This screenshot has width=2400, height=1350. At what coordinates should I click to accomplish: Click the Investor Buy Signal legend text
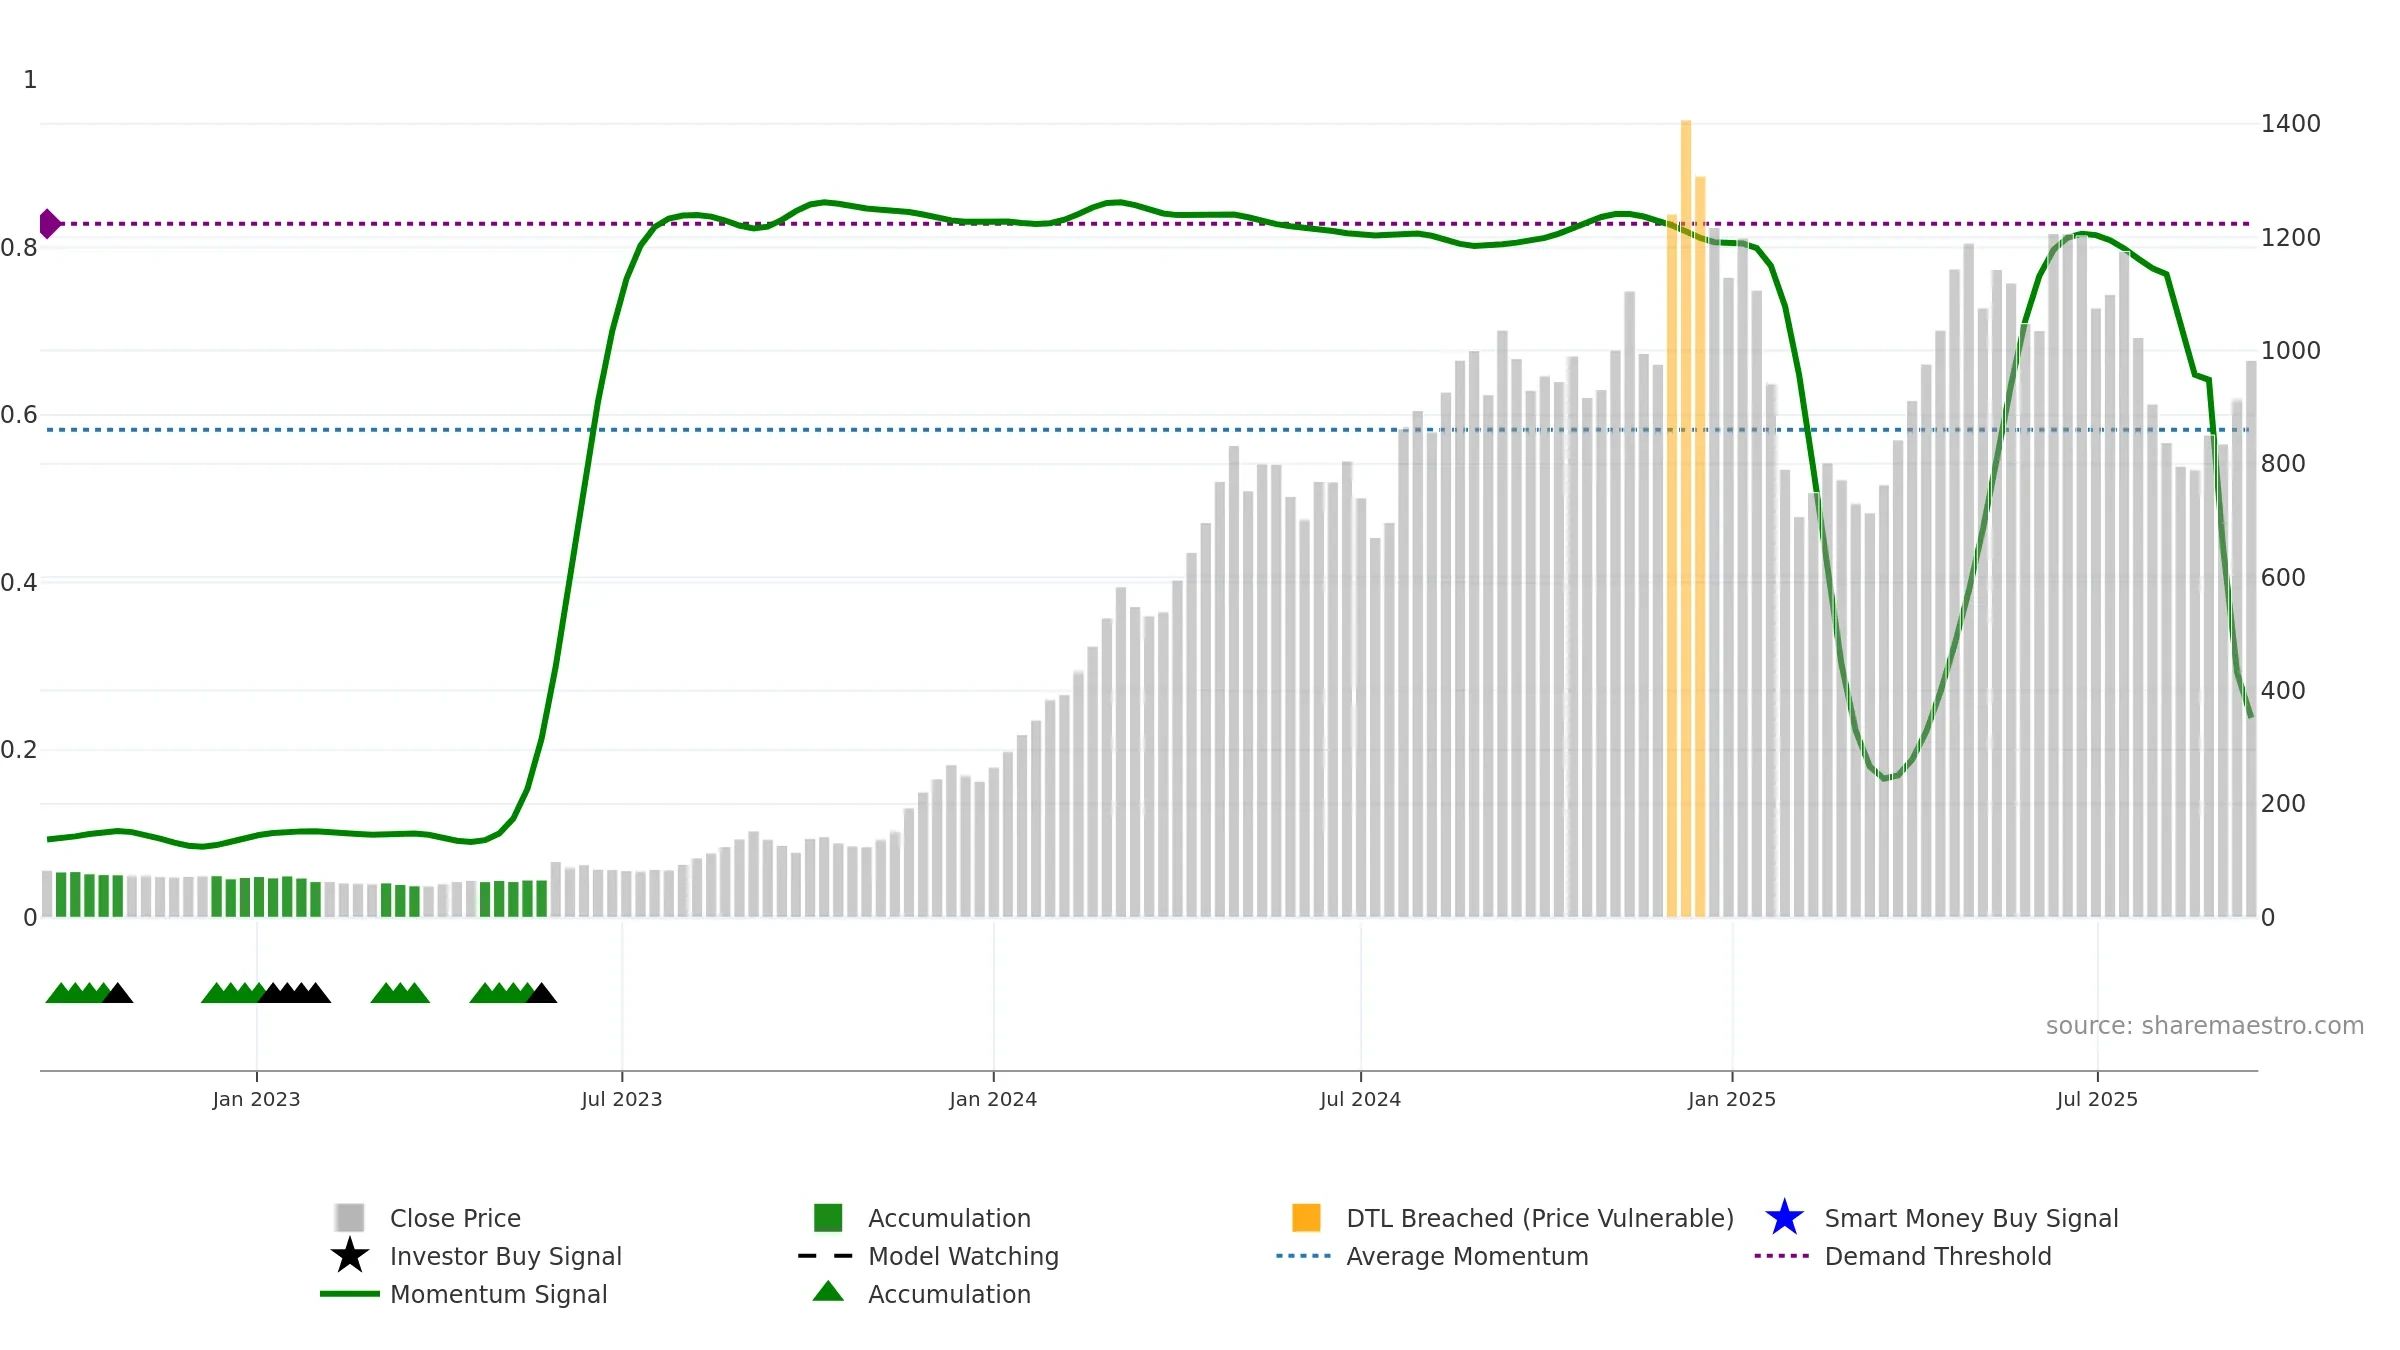click(x=505, y=1256)
